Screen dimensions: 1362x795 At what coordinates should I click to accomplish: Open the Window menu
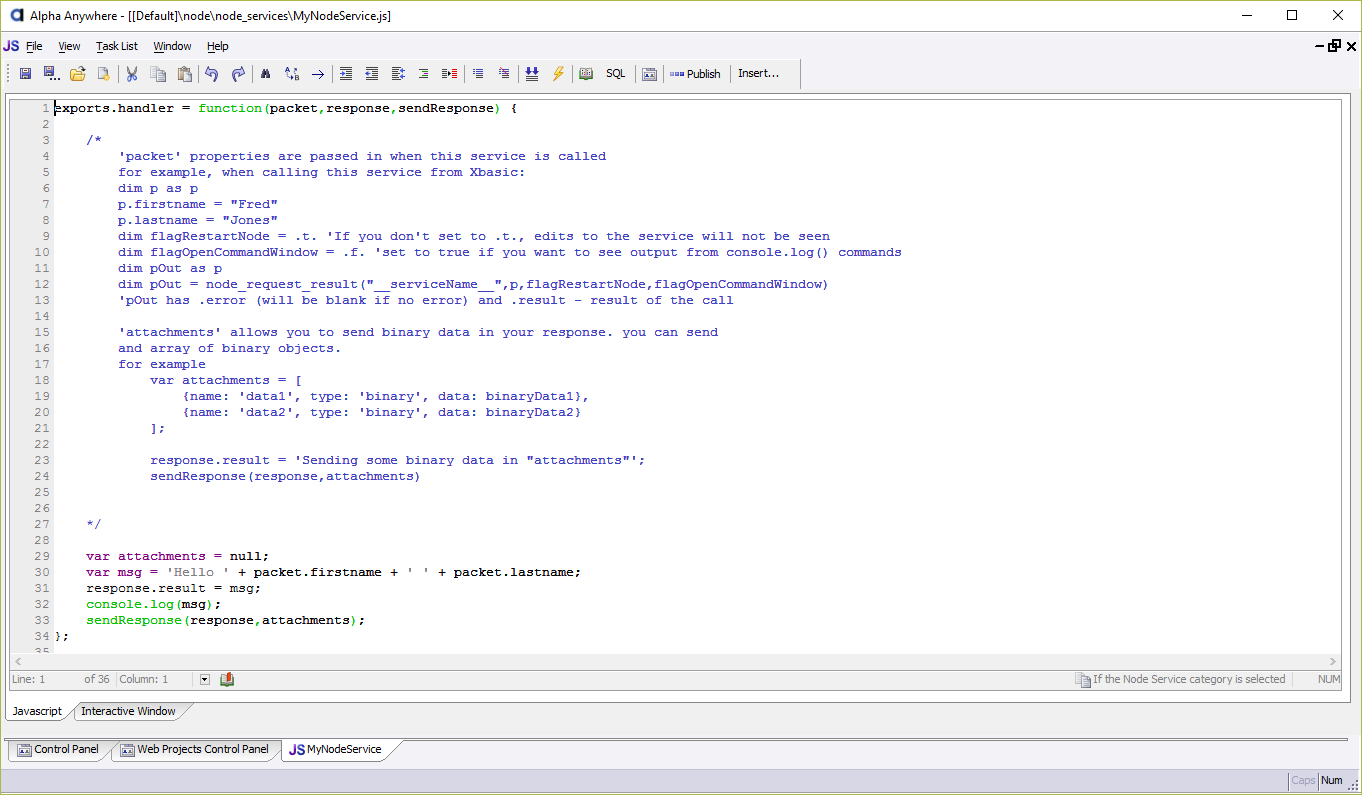tap(172, 46)
